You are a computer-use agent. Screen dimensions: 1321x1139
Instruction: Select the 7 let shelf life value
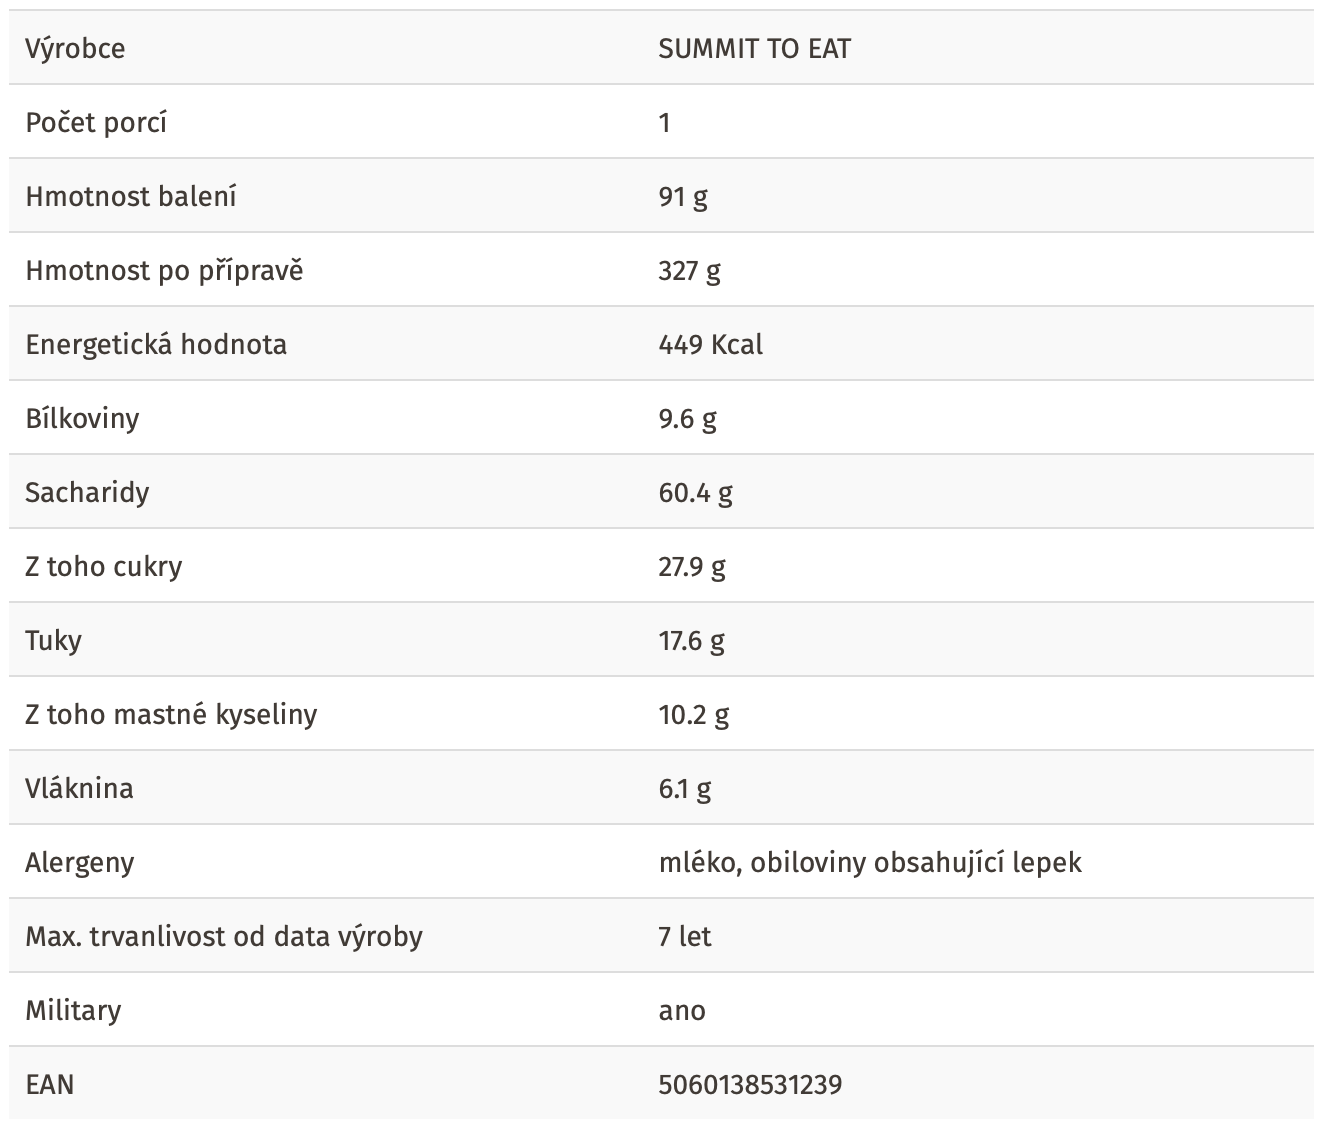685,936
